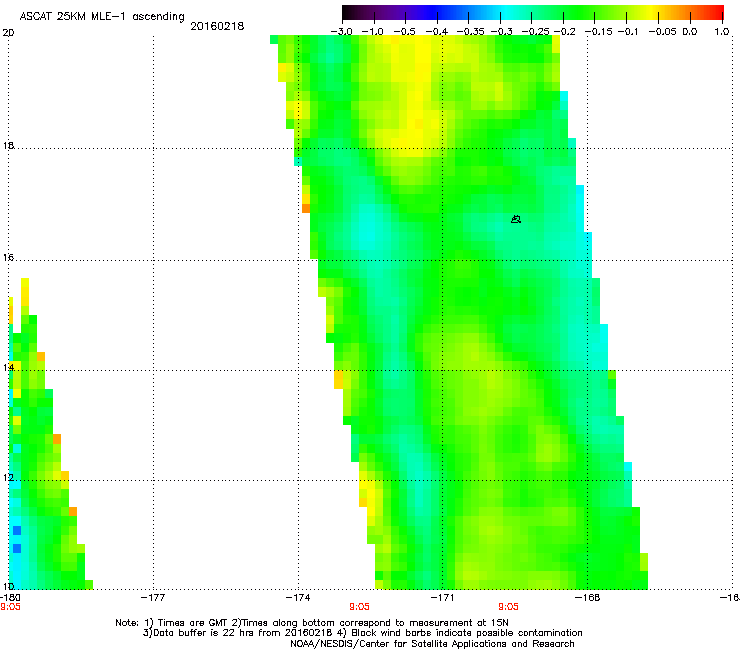This screenshot has width=740, height=650.
Task: Click the -0.5 color scale label
Action: 404,32
